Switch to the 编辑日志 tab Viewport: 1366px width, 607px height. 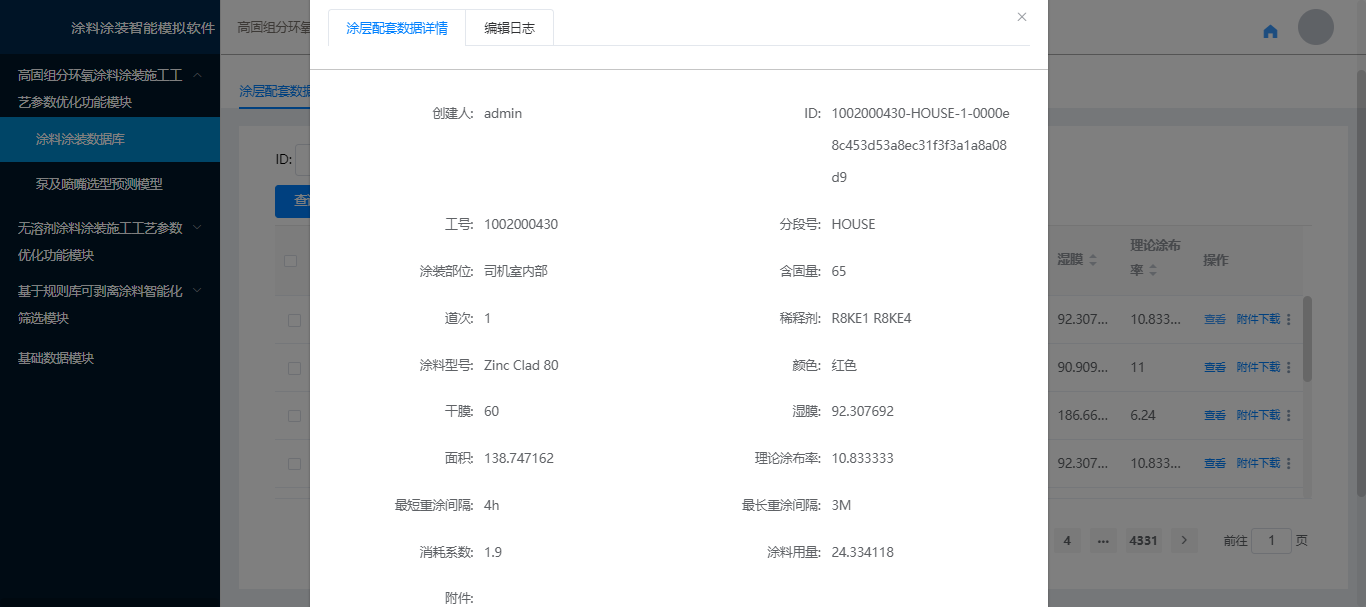coord(509,28)
